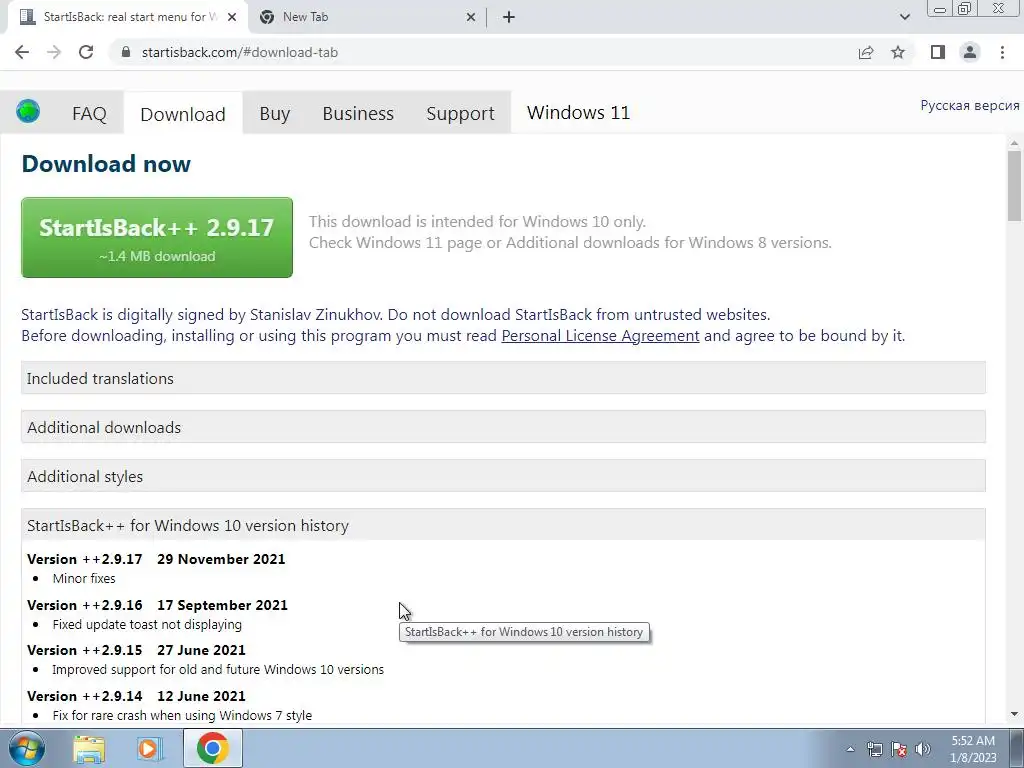1024x768 pixels.
Task: Click the Show desktop strip on taskbar
Action: point(1017,748)
